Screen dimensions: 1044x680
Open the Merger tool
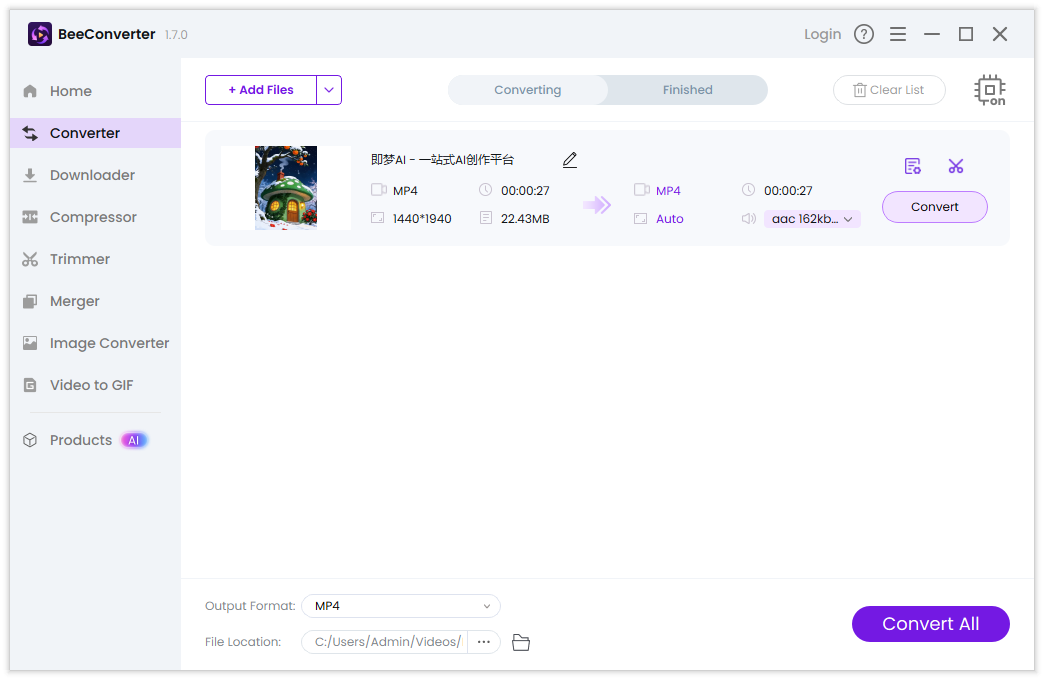[x=75, y=300]
